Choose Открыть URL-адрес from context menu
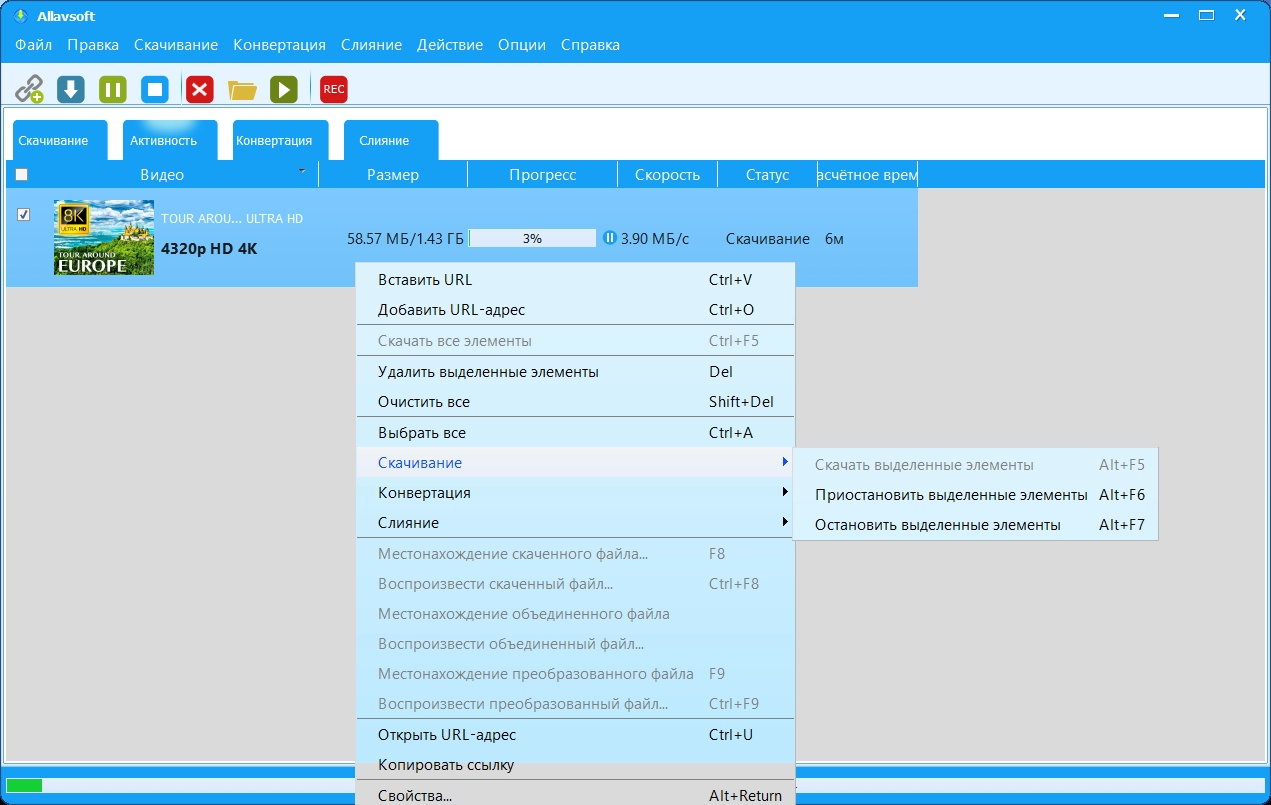This screenshot has height=805, width=1271. pyautogui.click(x=575, y=735)
